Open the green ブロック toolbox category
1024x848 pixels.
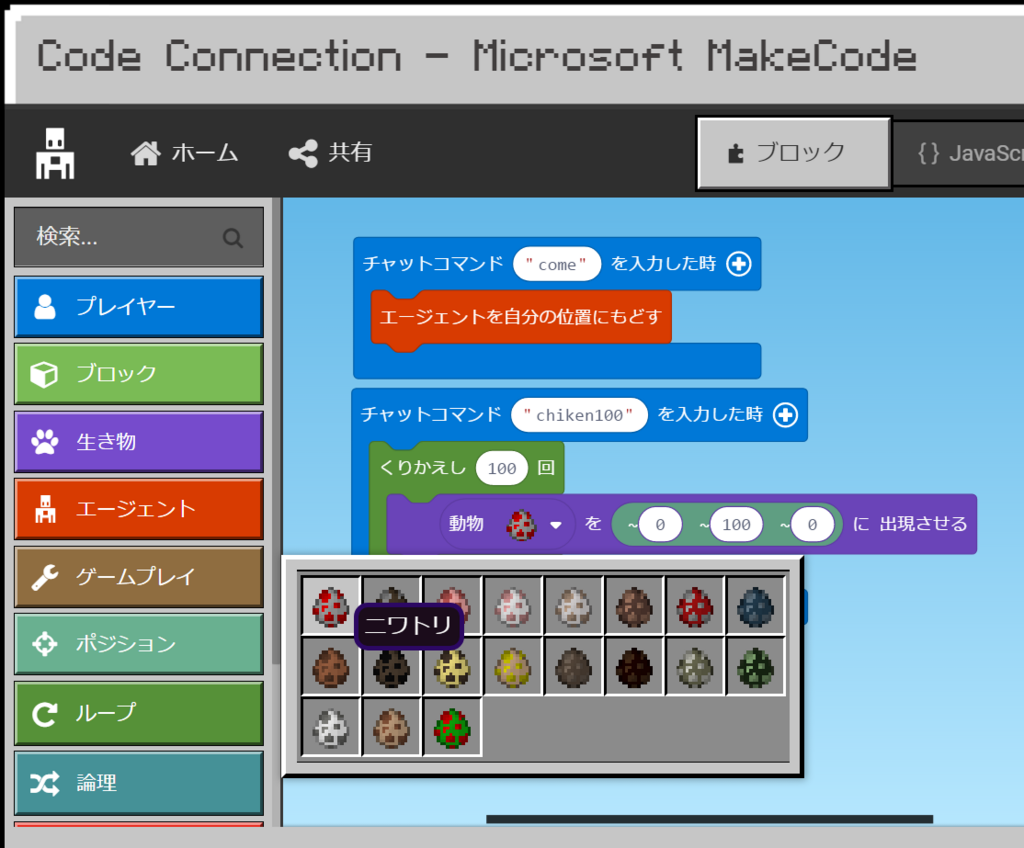138,374
